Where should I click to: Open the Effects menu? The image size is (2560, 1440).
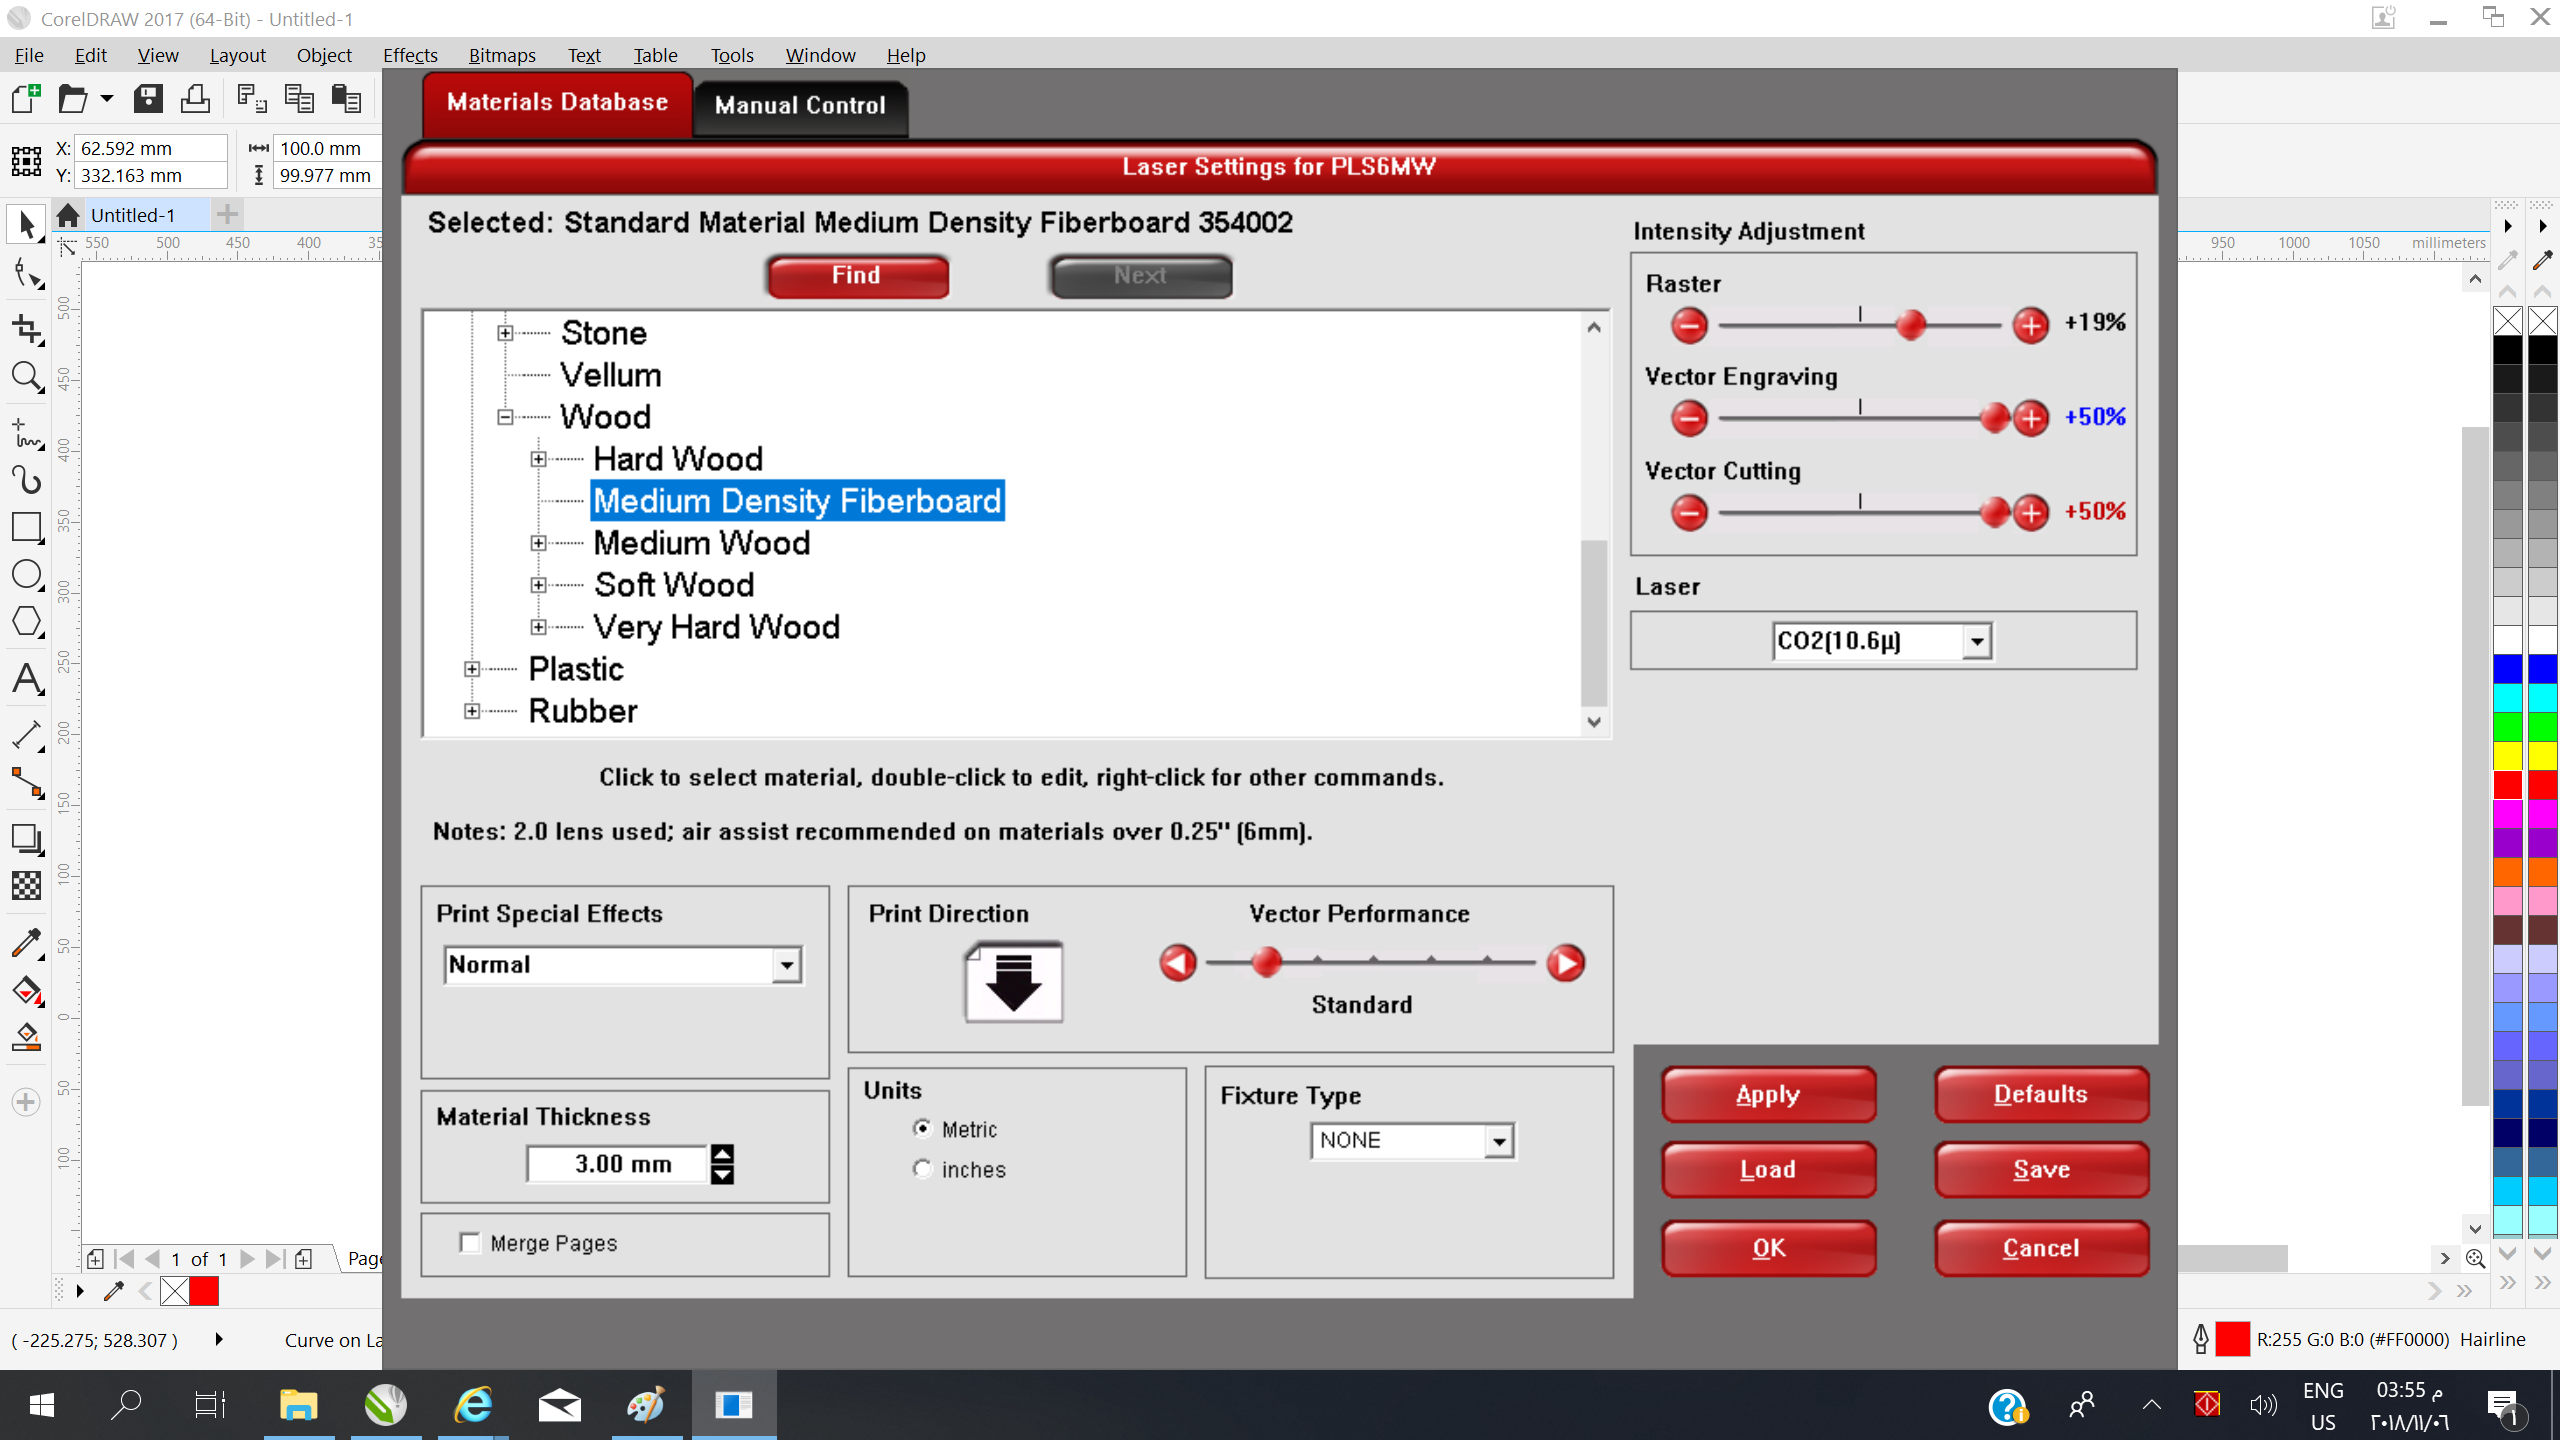pos(410,55)
